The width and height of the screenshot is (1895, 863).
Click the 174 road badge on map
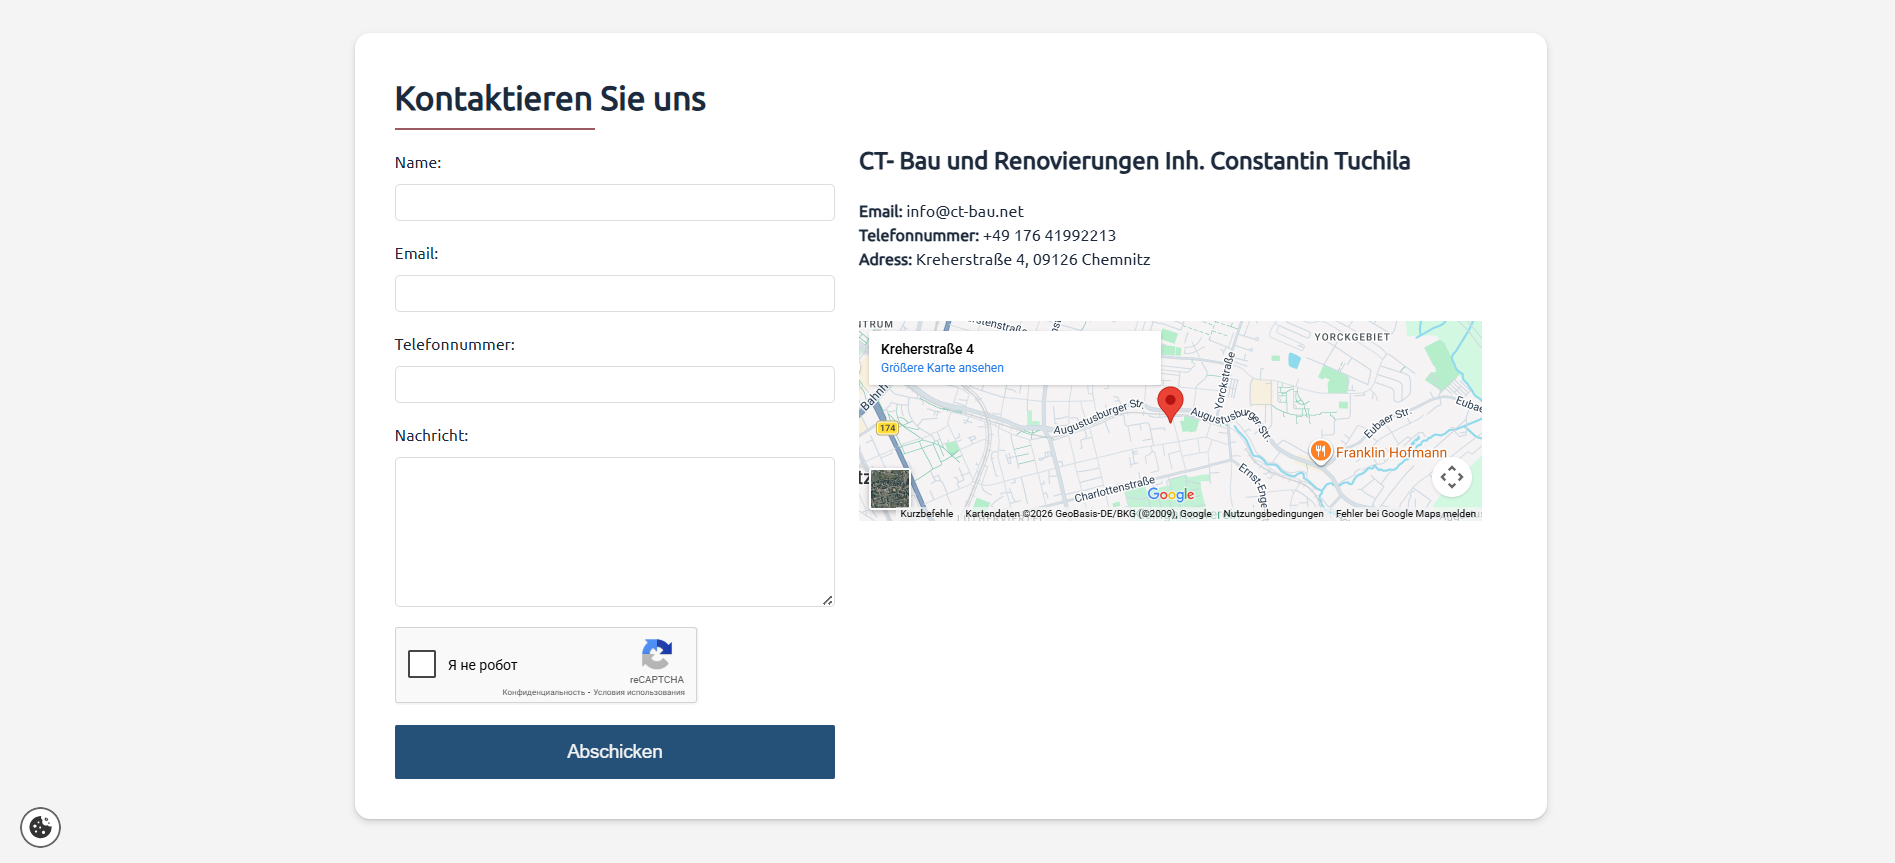pyautogui.click(x=887, y=428)
